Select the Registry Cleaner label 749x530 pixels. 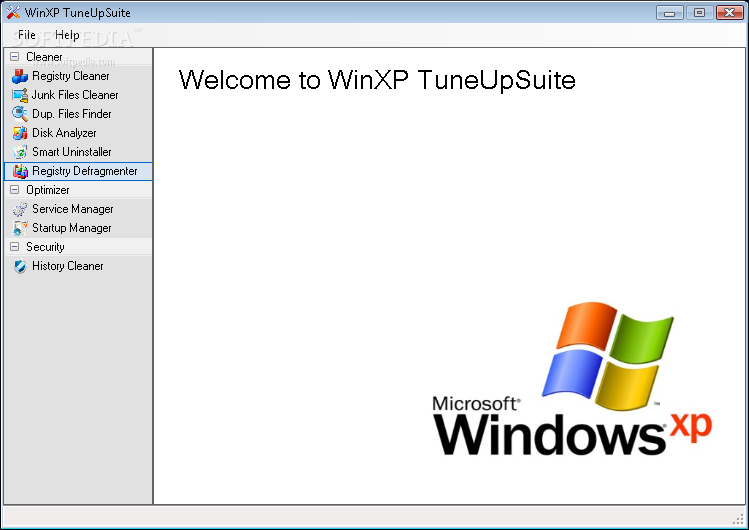coord(71,76)
